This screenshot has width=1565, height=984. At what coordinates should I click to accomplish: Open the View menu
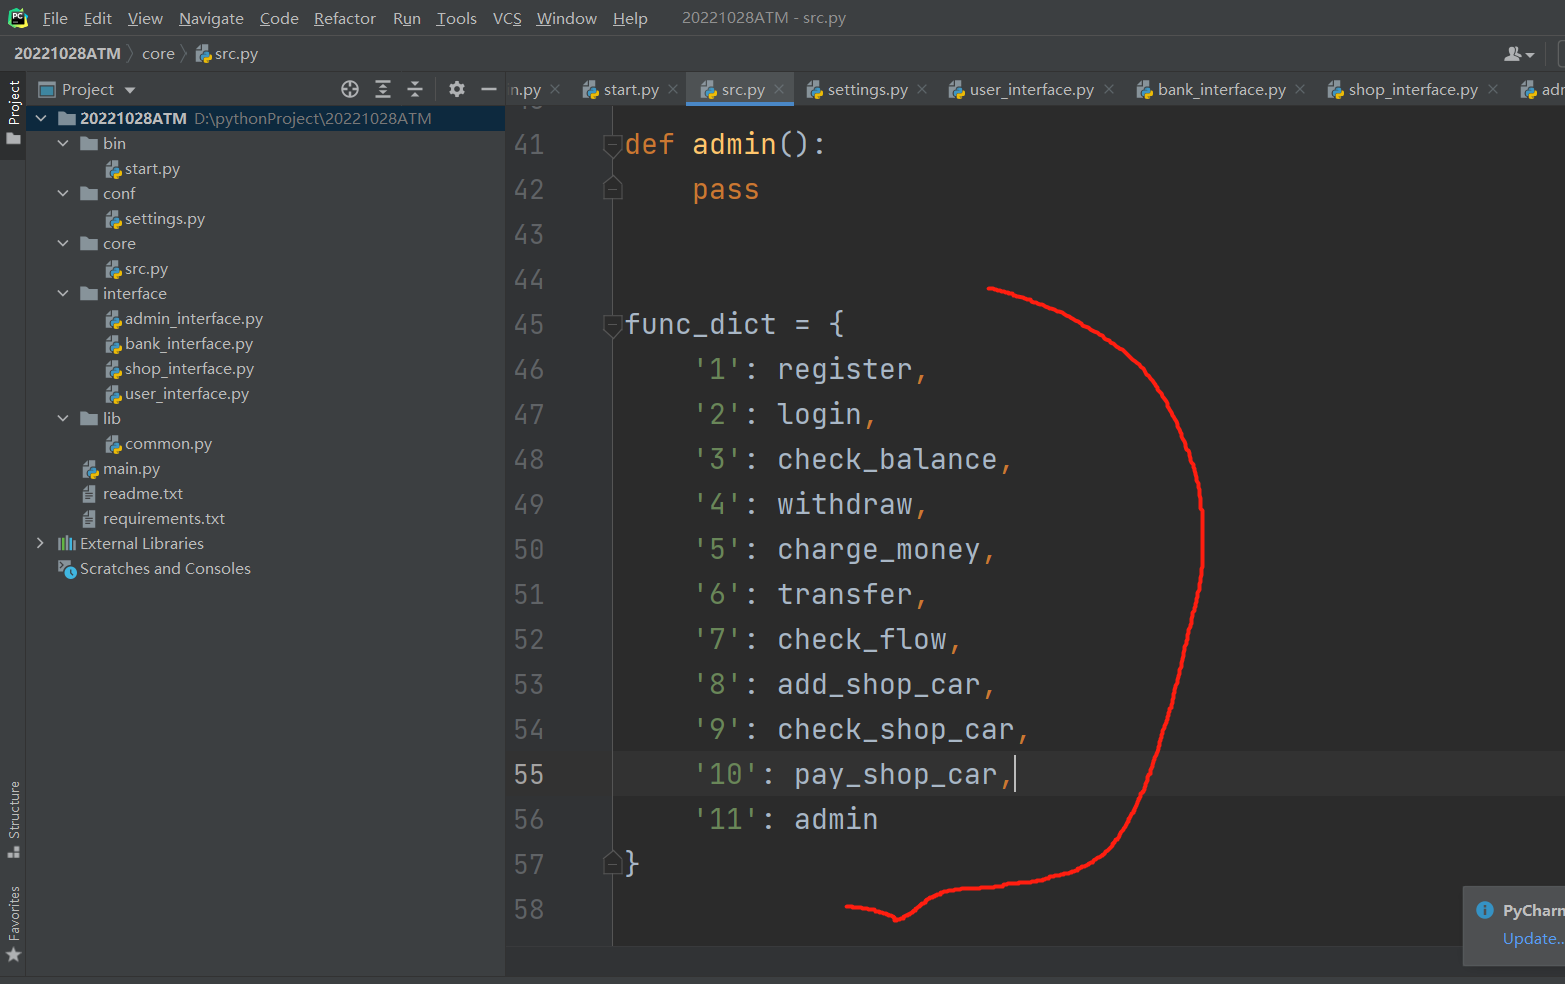[145, 19]
